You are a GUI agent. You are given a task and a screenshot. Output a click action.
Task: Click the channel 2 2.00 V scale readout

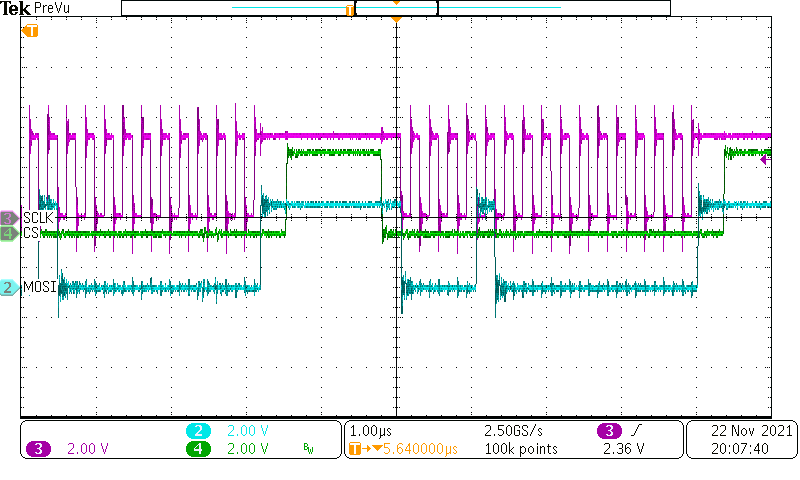click(x=247, y=431)
